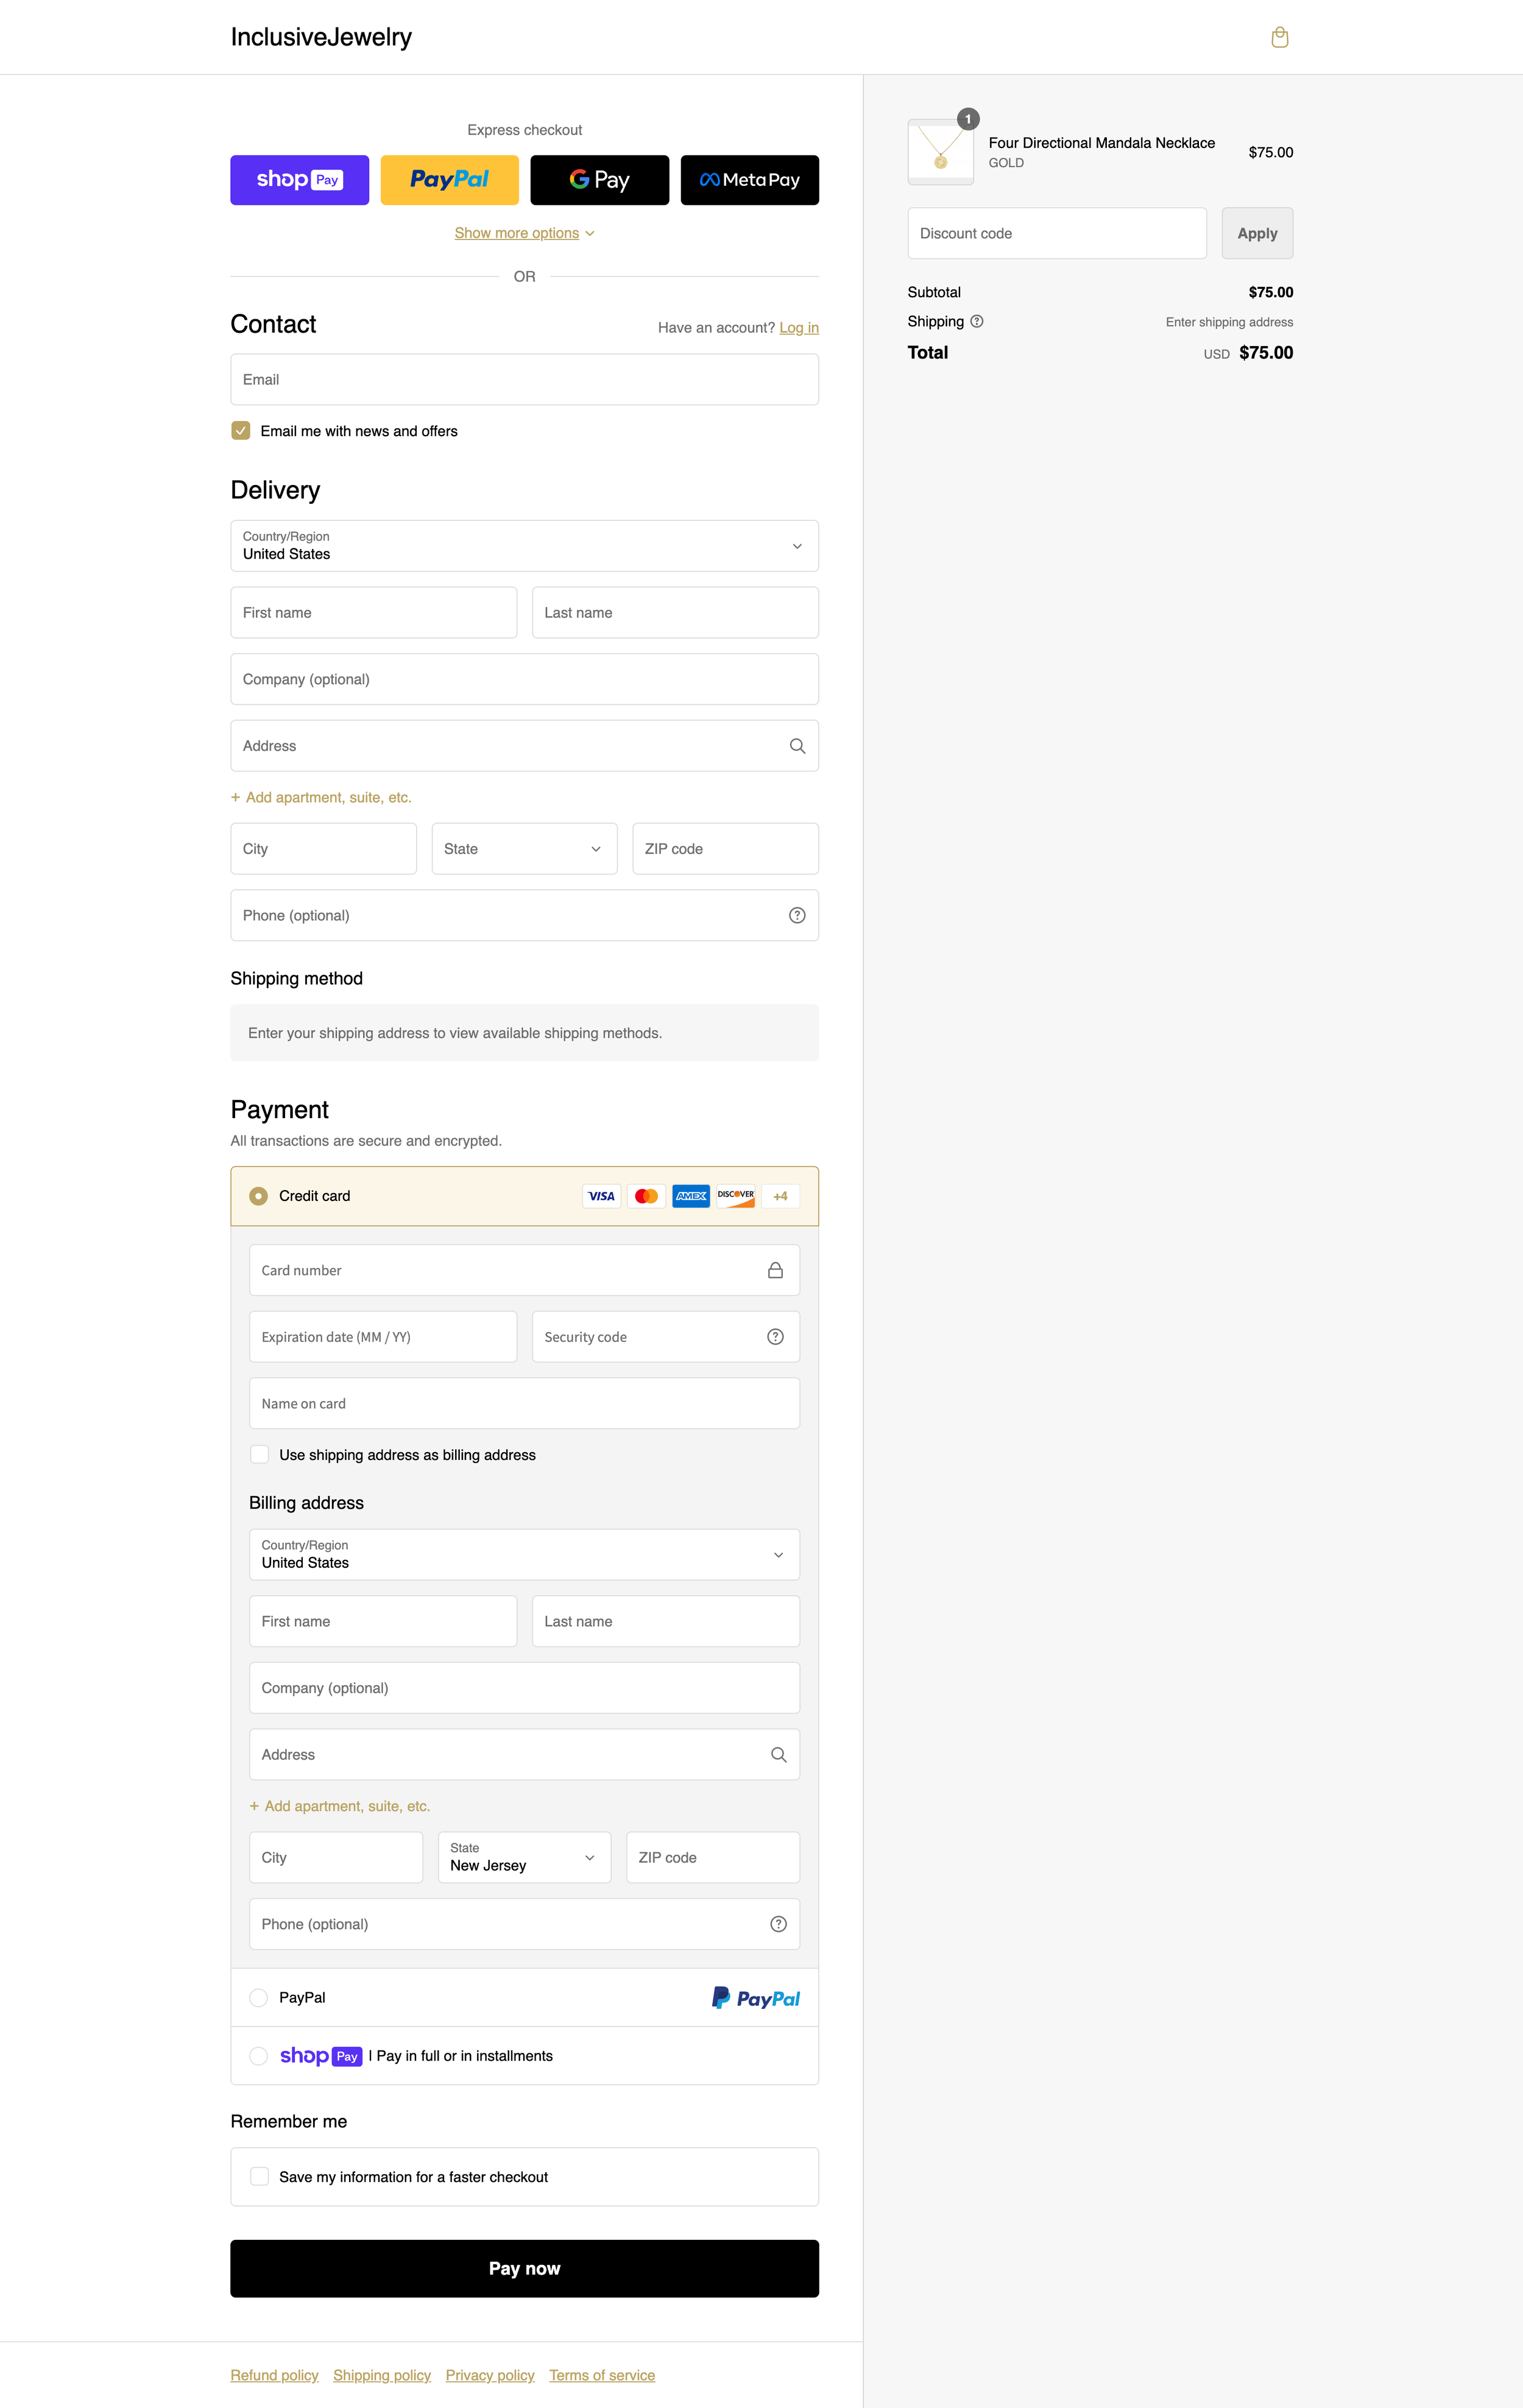Click the delivery address search magnifier icon
1523x2408 pixels.
coord(797,746)
